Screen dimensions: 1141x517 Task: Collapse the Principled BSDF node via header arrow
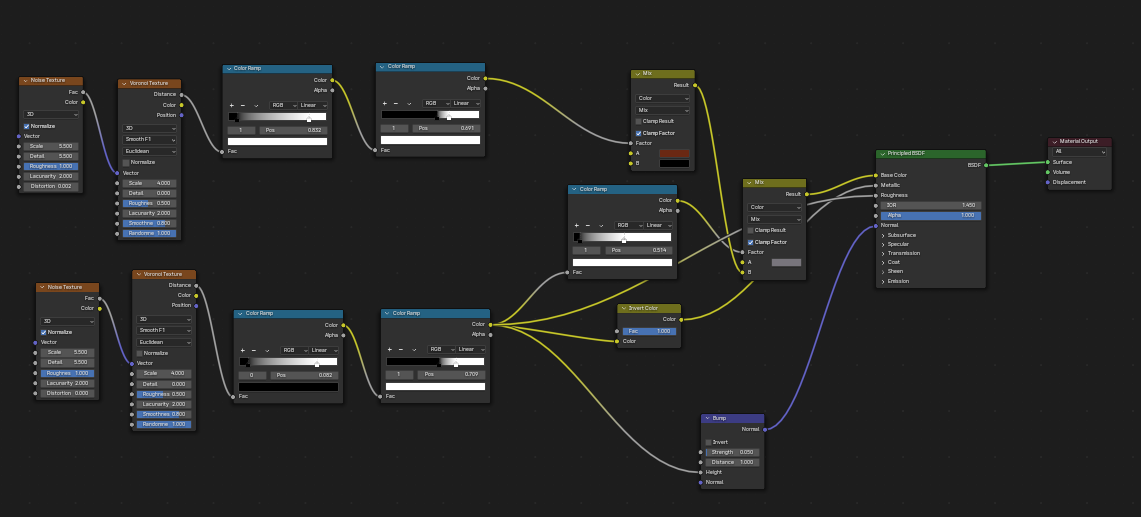coord(881,153)
